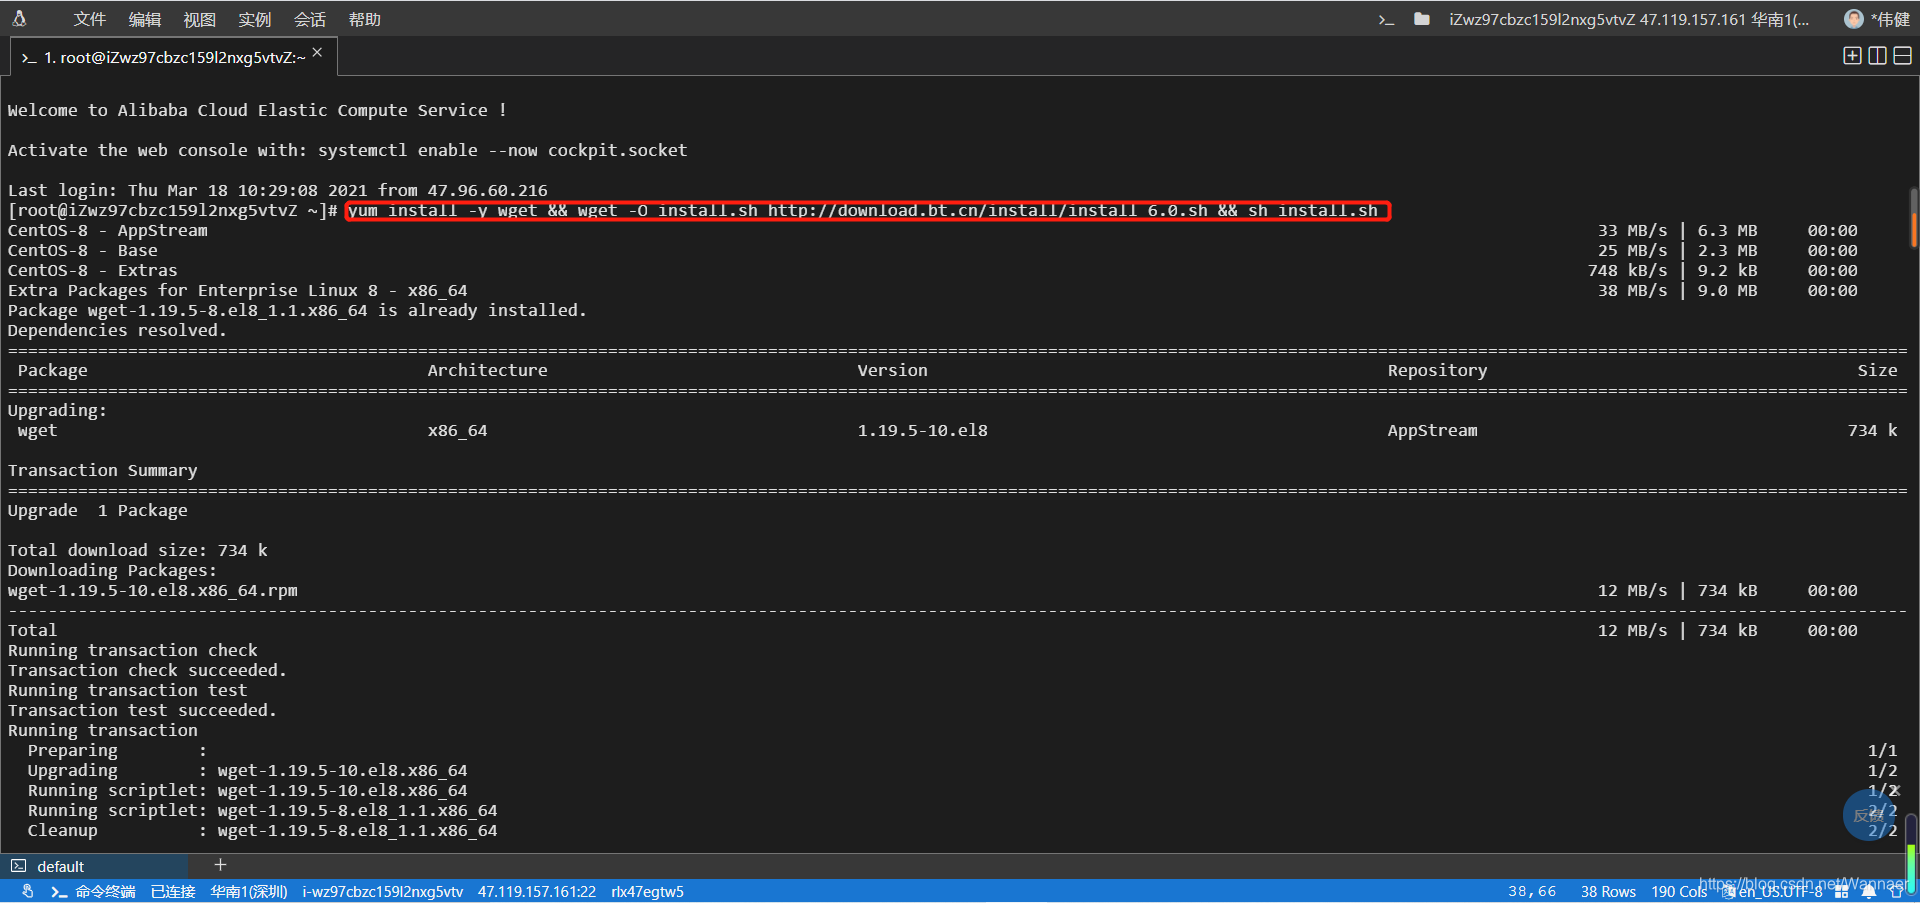Screen dimensions: 1920x903
Task: Click 命令终端 in the status bar
Action: tap(105, 891)
